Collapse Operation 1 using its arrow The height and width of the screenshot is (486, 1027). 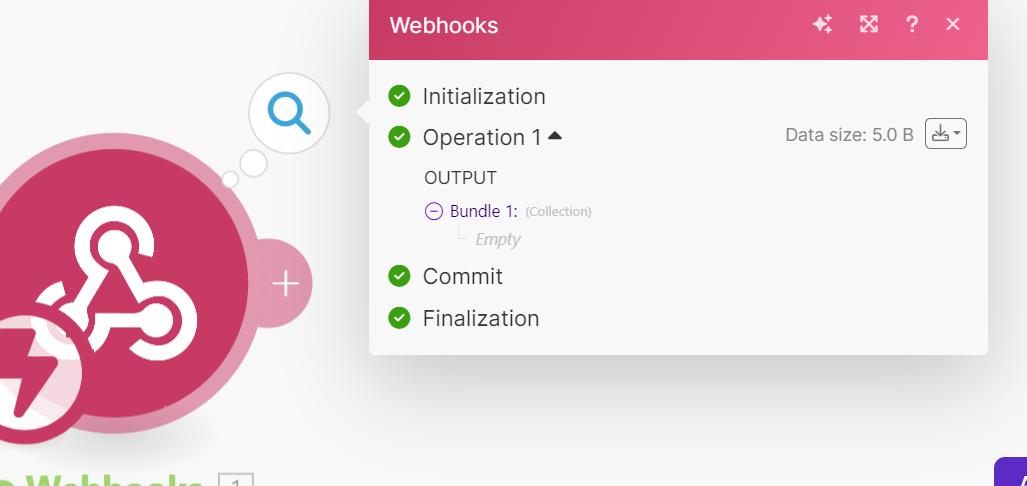pyautogui.click(x=555, y=136)
